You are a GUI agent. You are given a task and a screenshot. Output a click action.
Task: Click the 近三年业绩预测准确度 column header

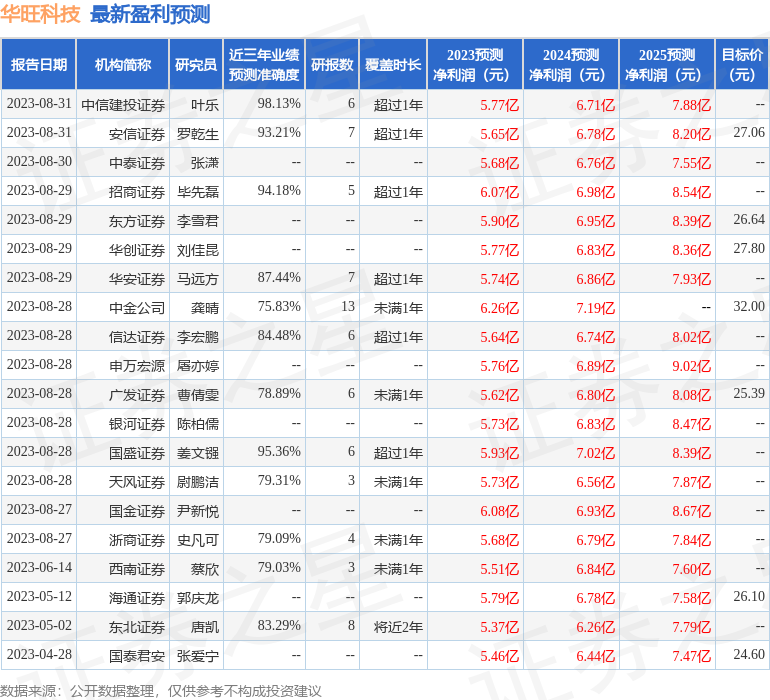[264, 64]
